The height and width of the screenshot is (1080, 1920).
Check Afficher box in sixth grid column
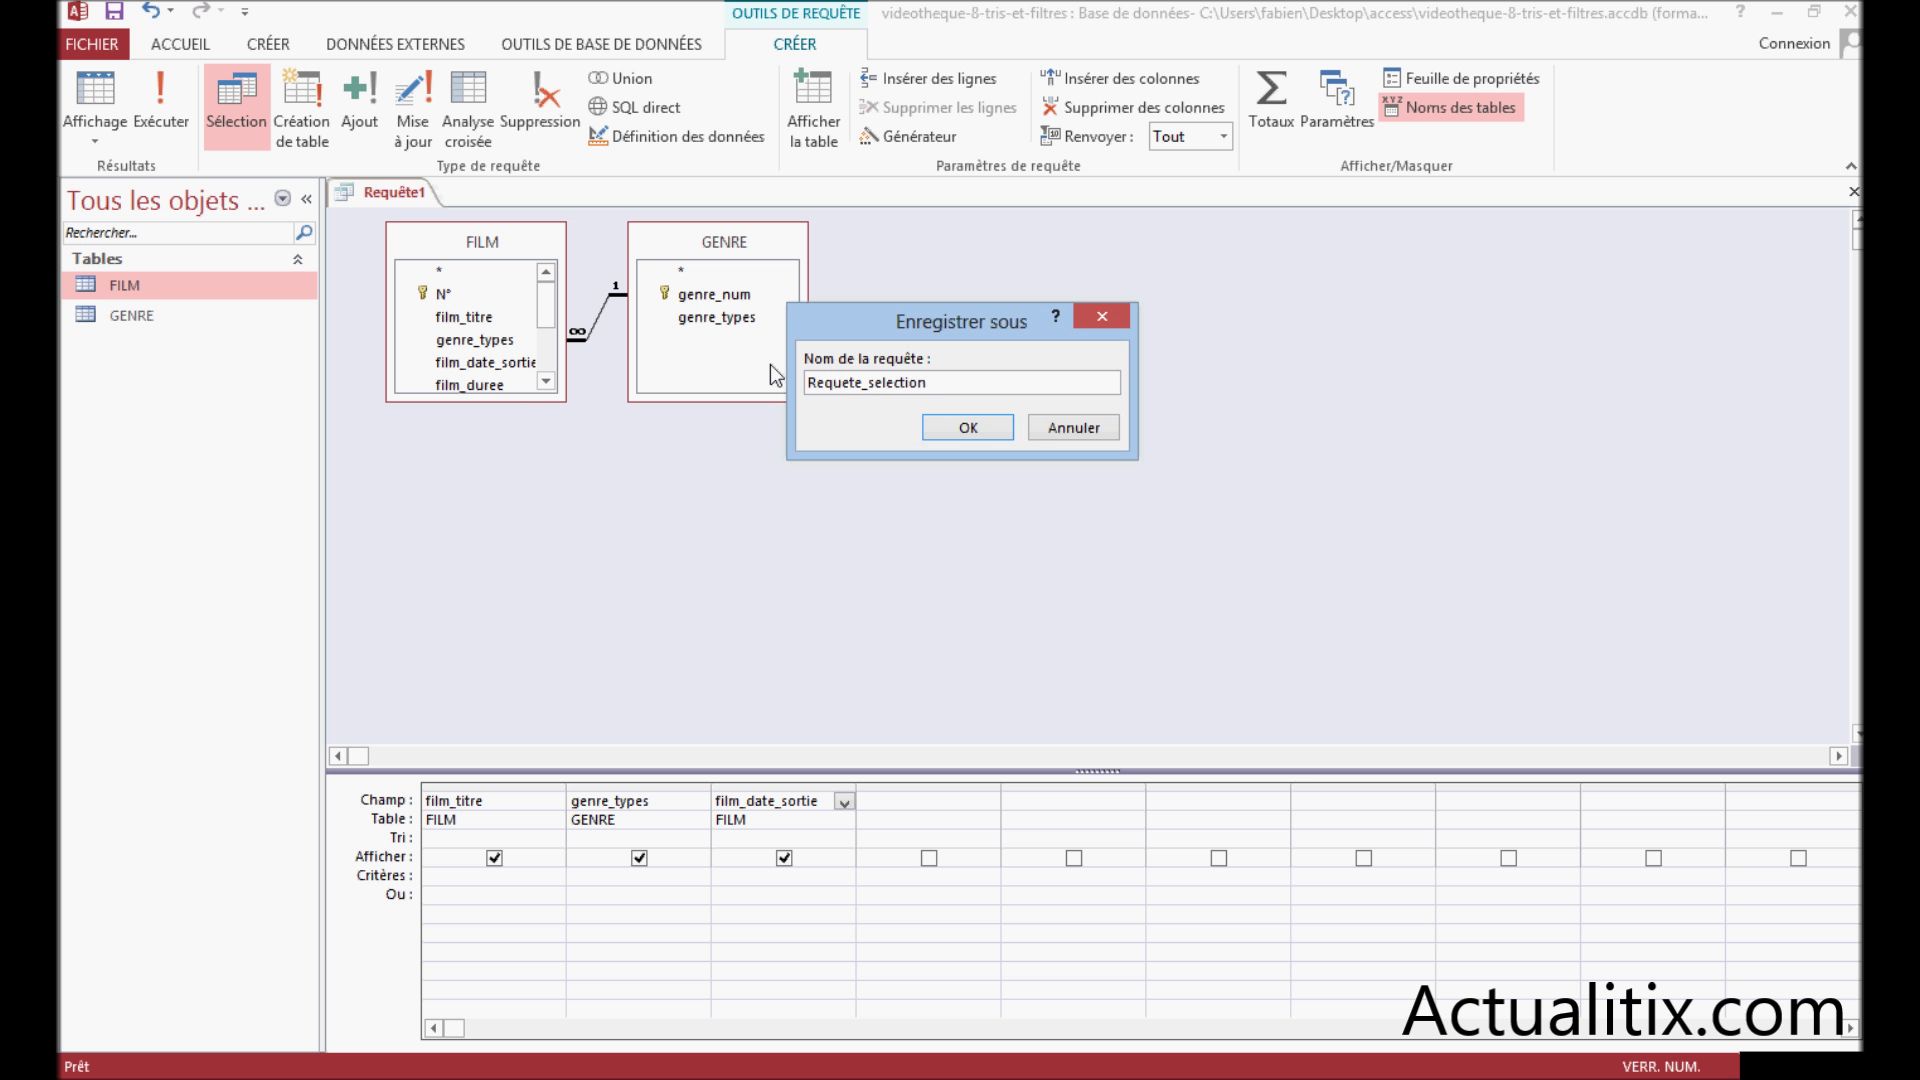1219,858
